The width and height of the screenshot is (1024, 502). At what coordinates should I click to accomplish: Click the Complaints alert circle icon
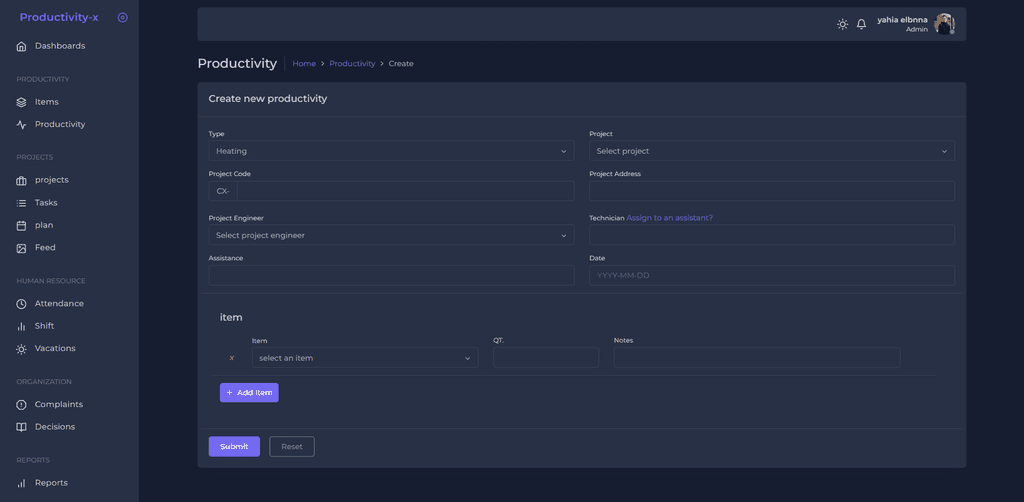coord(22,405)
